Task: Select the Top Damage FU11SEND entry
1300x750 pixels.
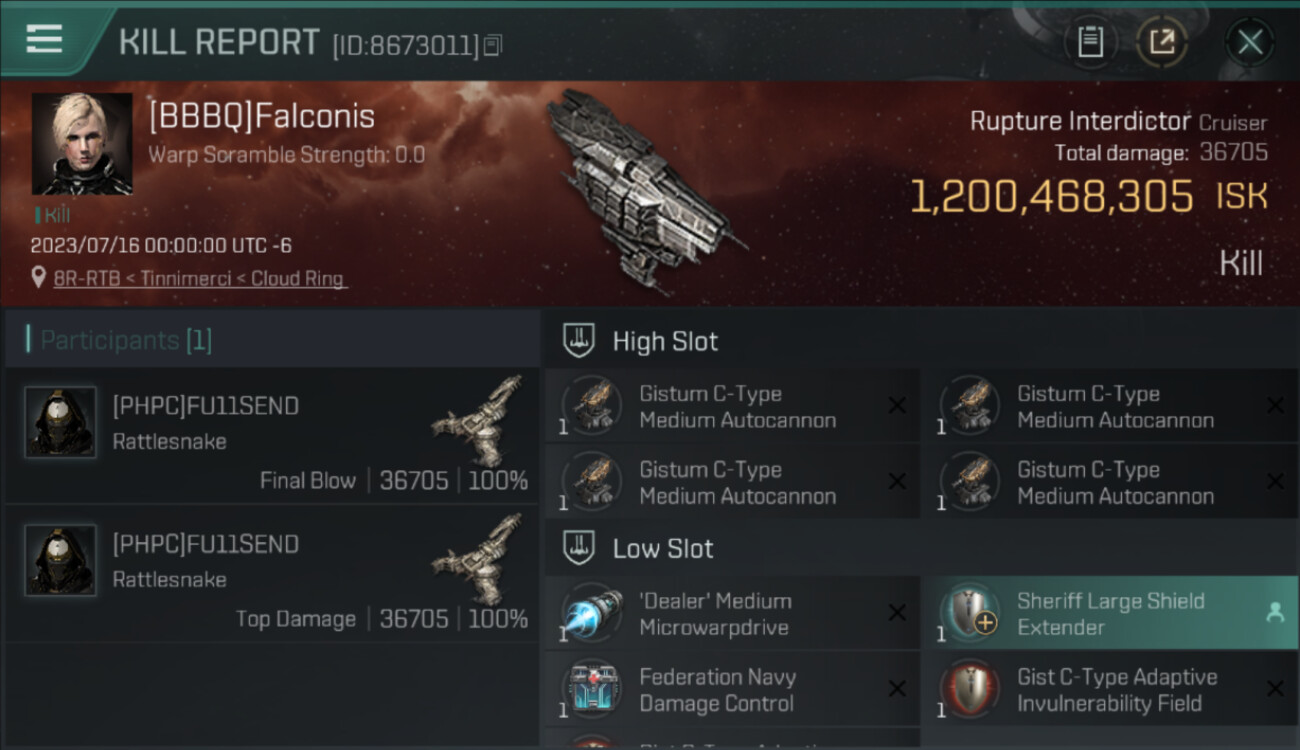Action: point(272,574)
